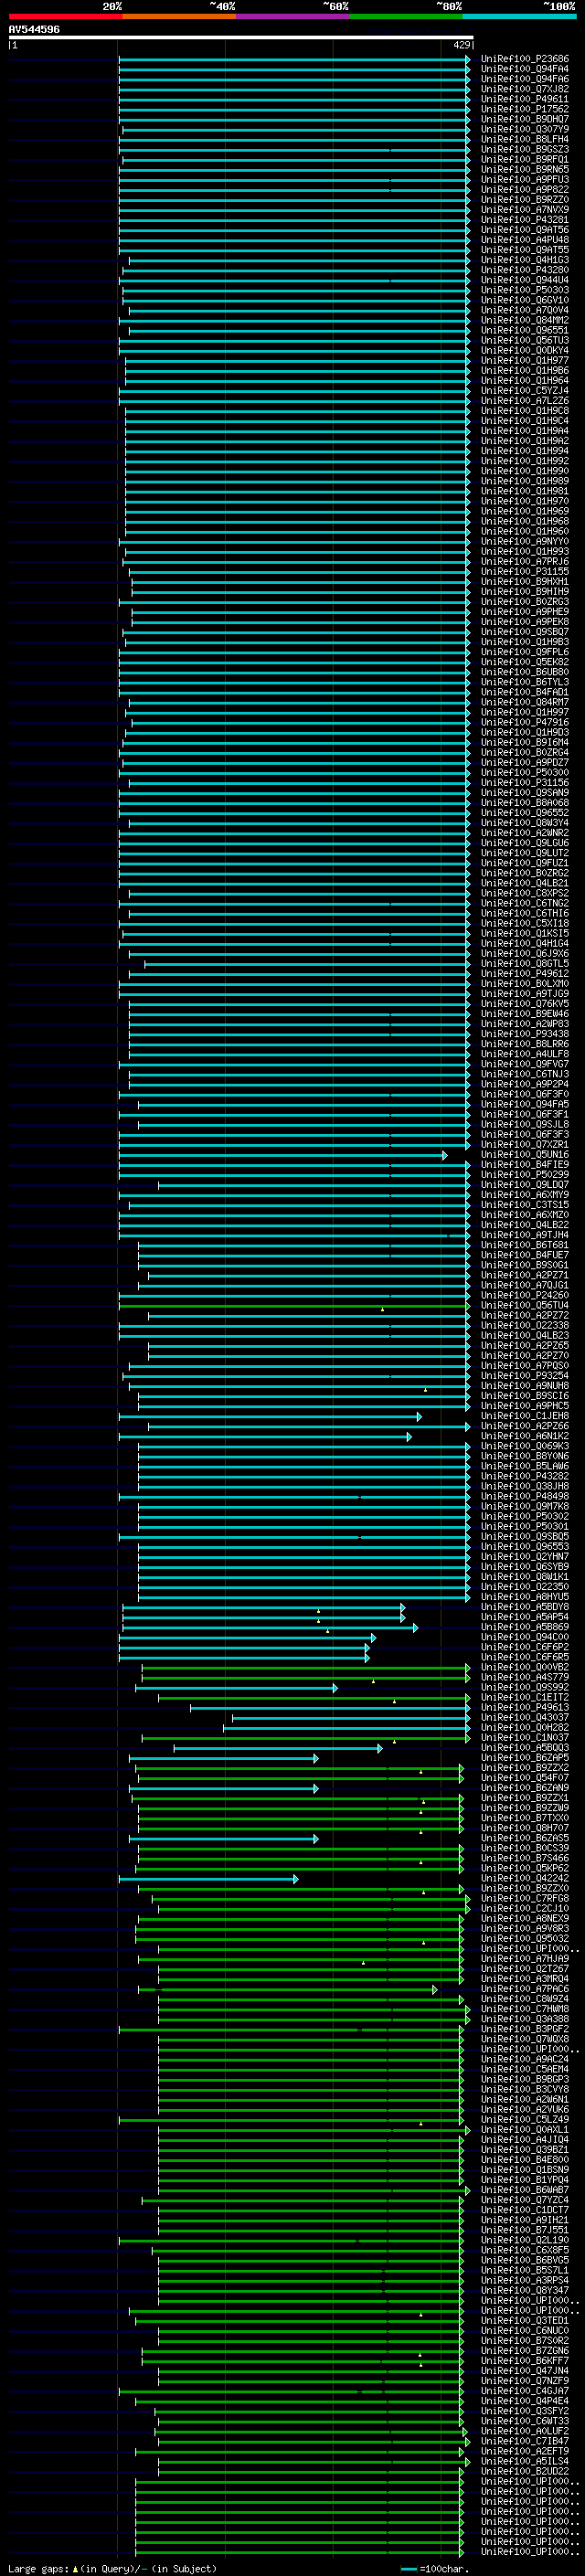585x2576 pixels.
Task: Open hit UniRef100_P23686
Action: 525,59
